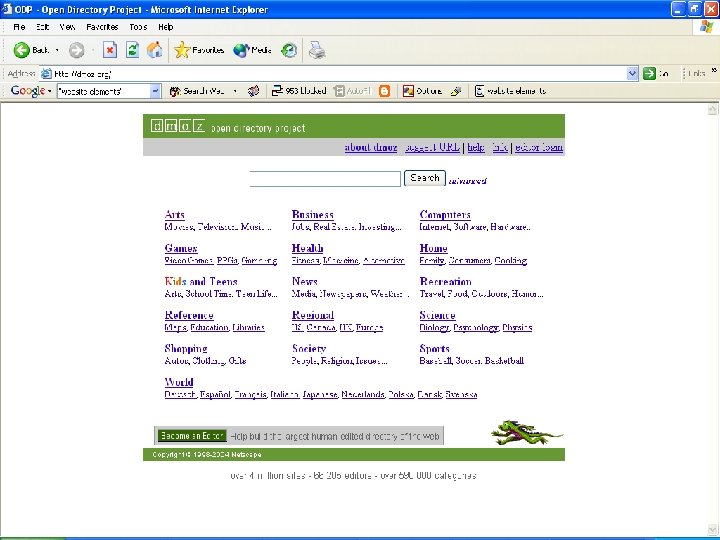Open the Business category
The image size is (720, 540).
(312, 214)
